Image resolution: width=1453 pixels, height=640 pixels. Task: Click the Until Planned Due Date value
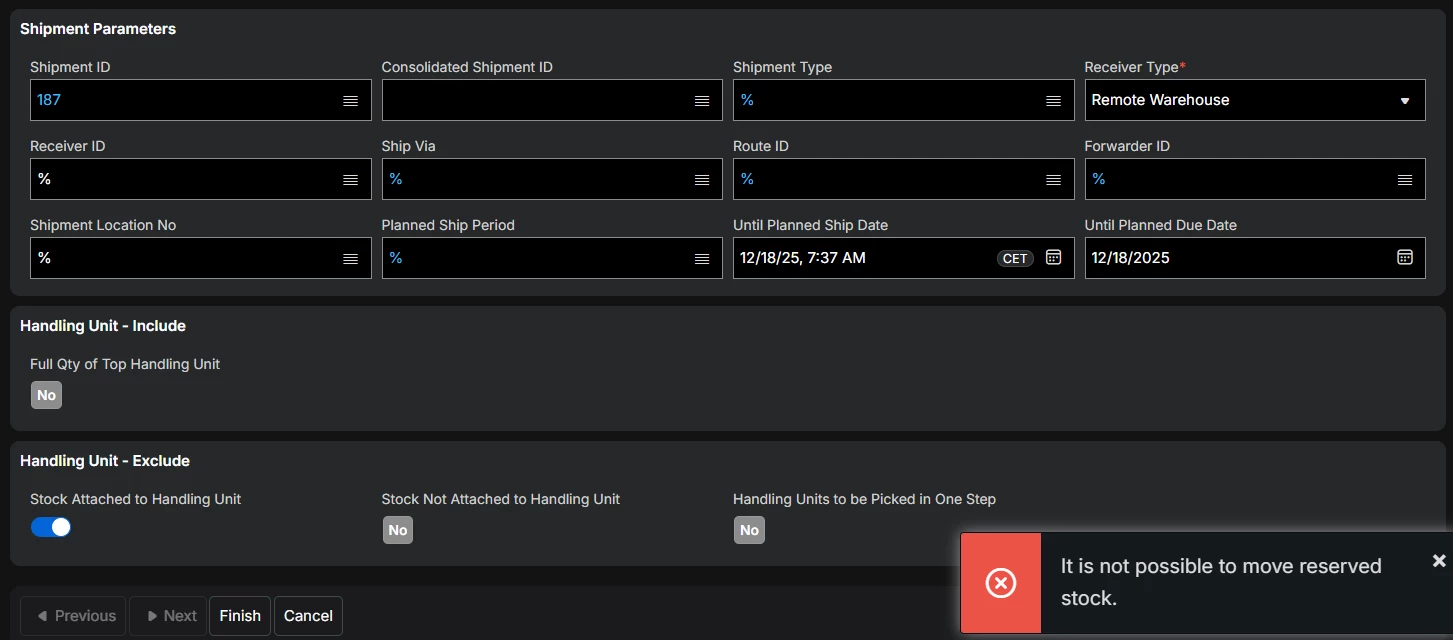pos(1131,258)
